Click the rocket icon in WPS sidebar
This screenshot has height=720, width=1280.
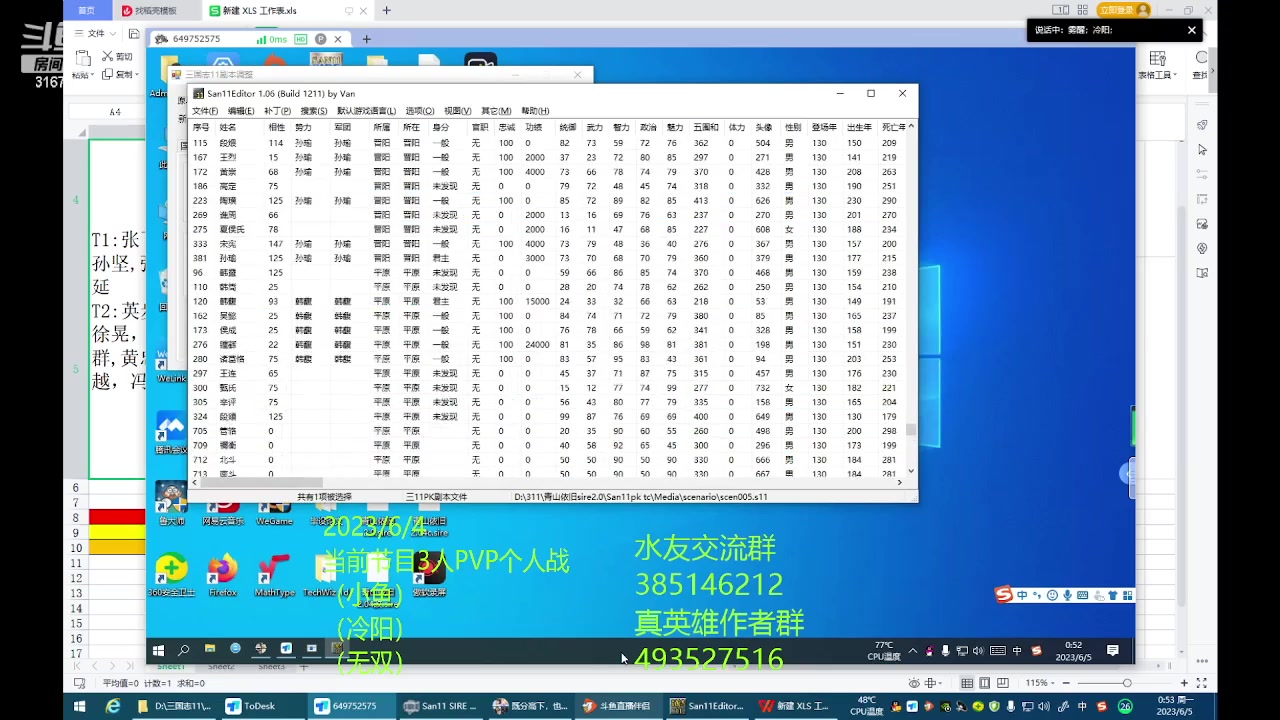click(x=1202, y=124)
